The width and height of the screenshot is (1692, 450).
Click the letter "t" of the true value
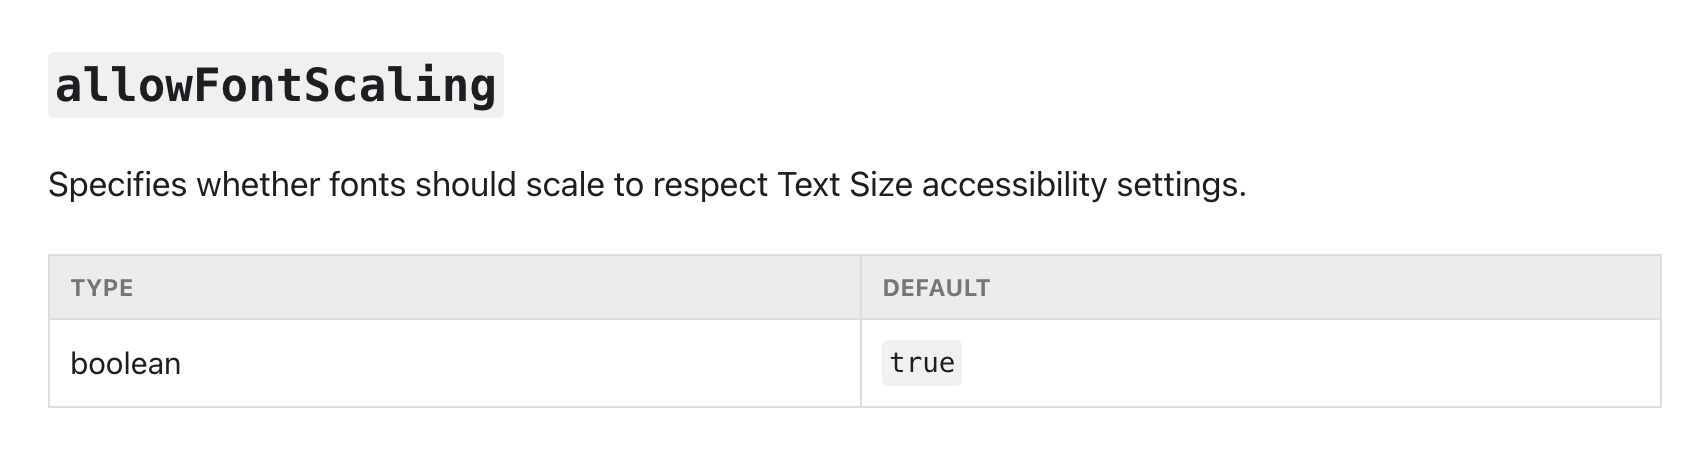pos(897,363)
